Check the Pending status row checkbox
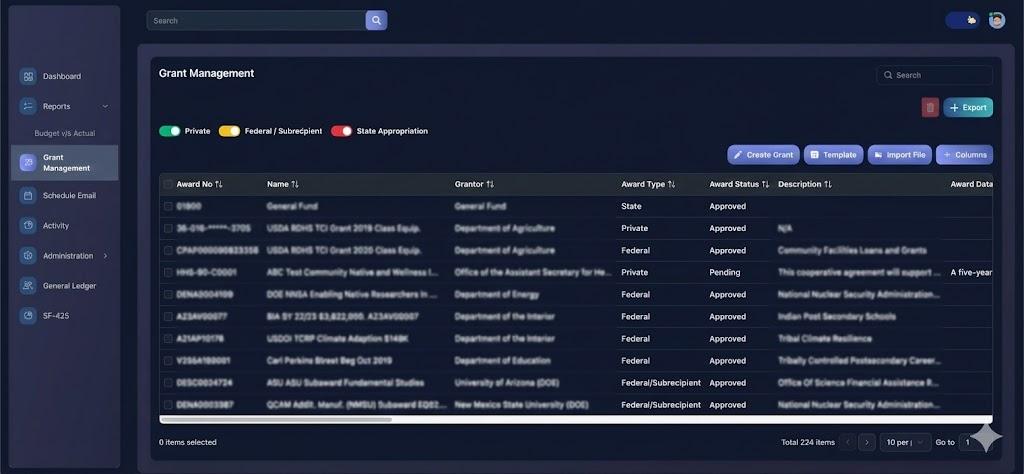The image size is (1024, 474). pyautogui.click(x=168, y=272)
